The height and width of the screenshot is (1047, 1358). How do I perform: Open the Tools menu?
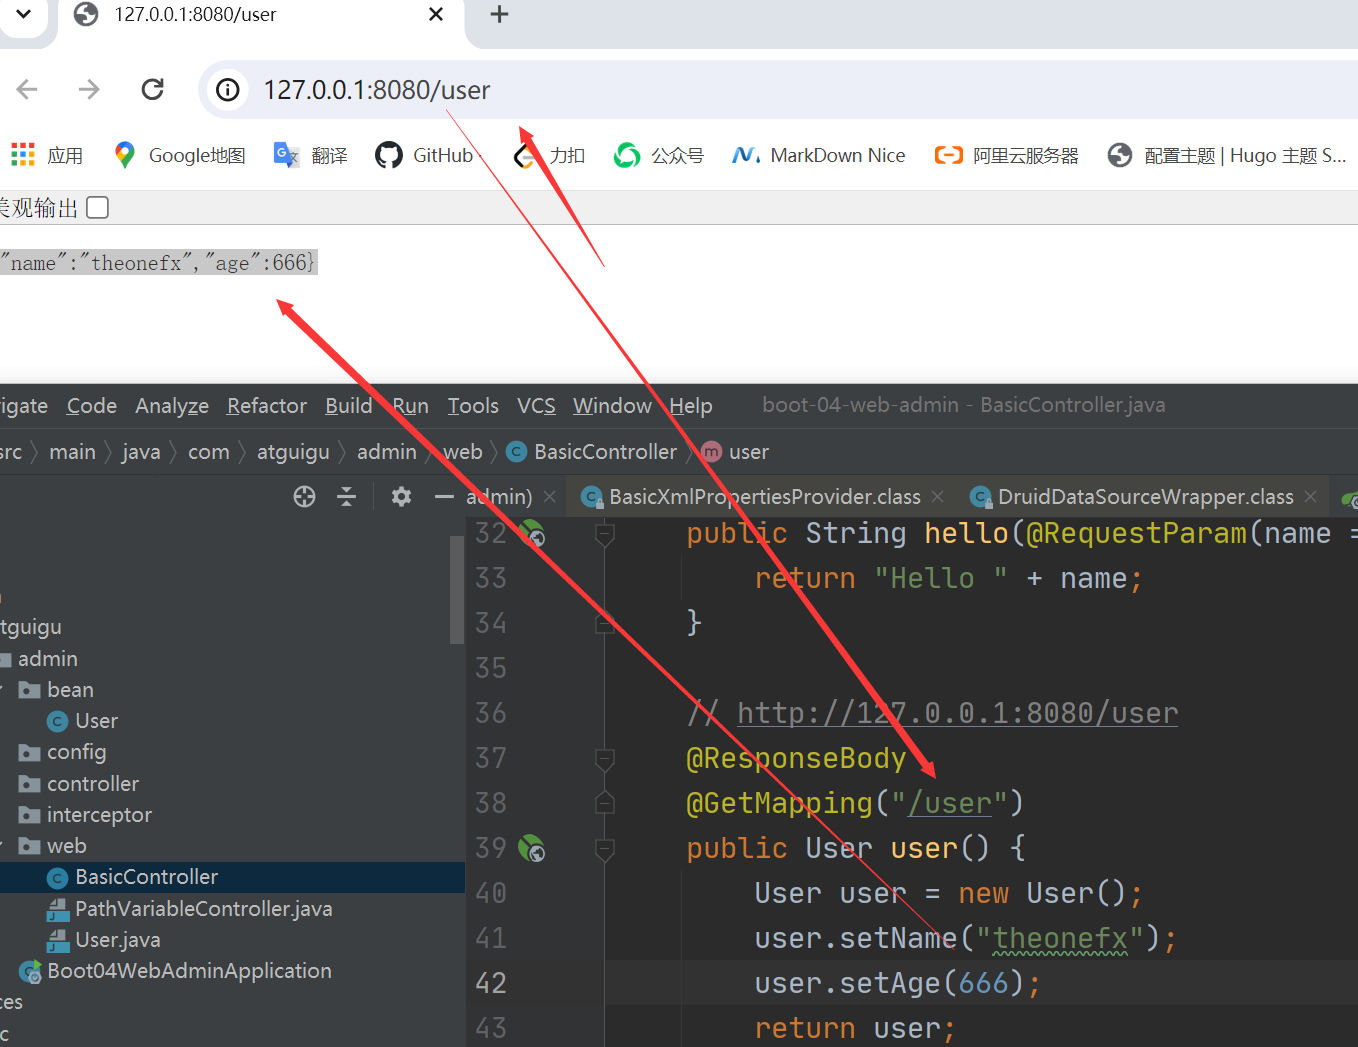(x=473, y=406)
